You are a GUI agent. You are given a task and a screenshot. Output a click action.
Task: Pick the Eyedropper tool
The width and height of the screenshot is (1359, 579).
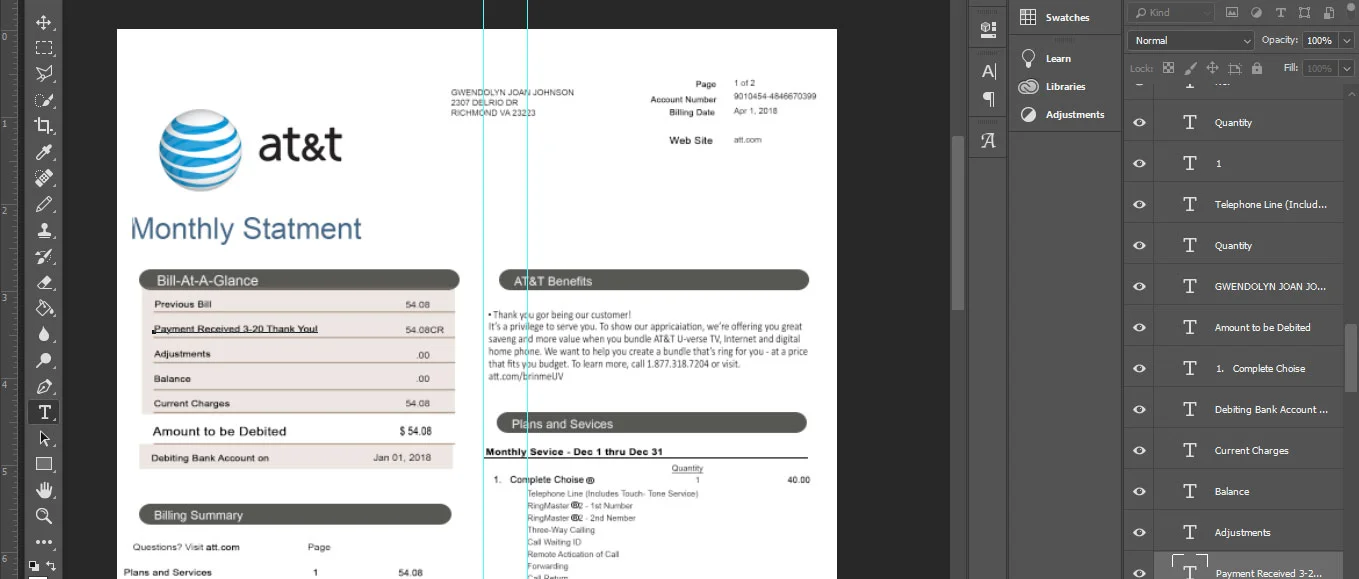44,152
